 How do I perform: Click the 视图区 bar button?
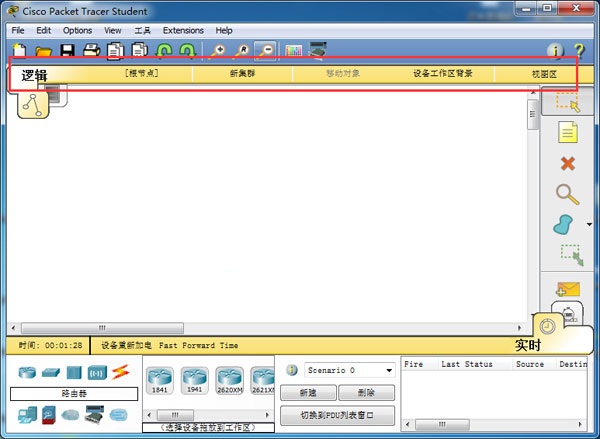[544, 74]
